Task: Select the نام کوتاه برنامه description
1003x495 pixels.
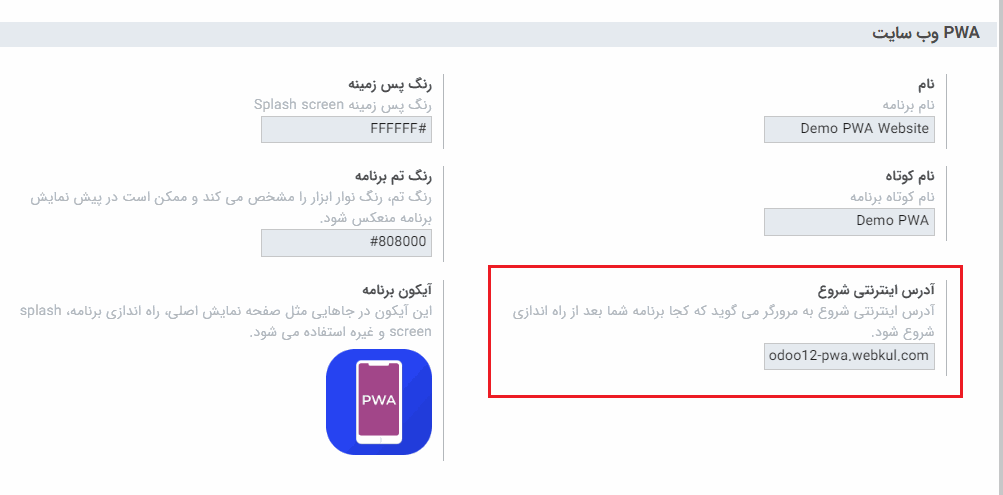Action: click(x=892, y=197)
